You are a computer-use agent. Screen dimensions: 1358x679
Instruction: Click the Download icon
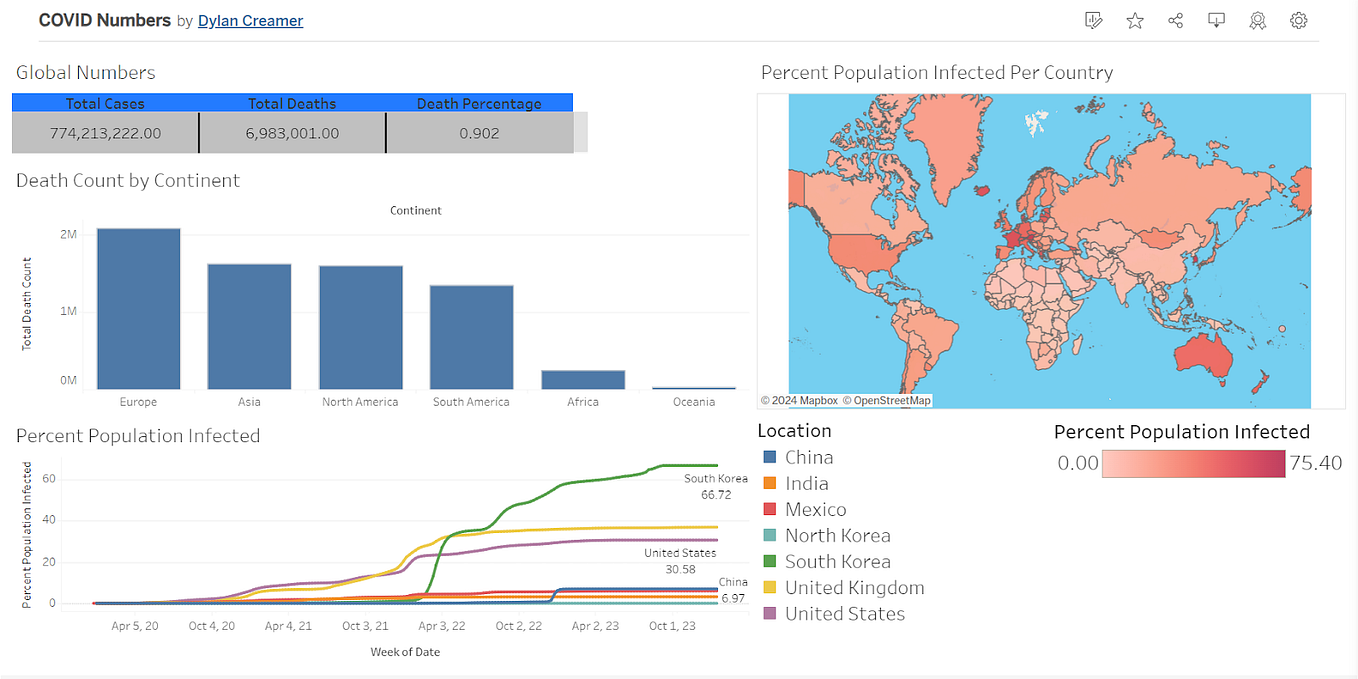click(x=1216, y=20)
